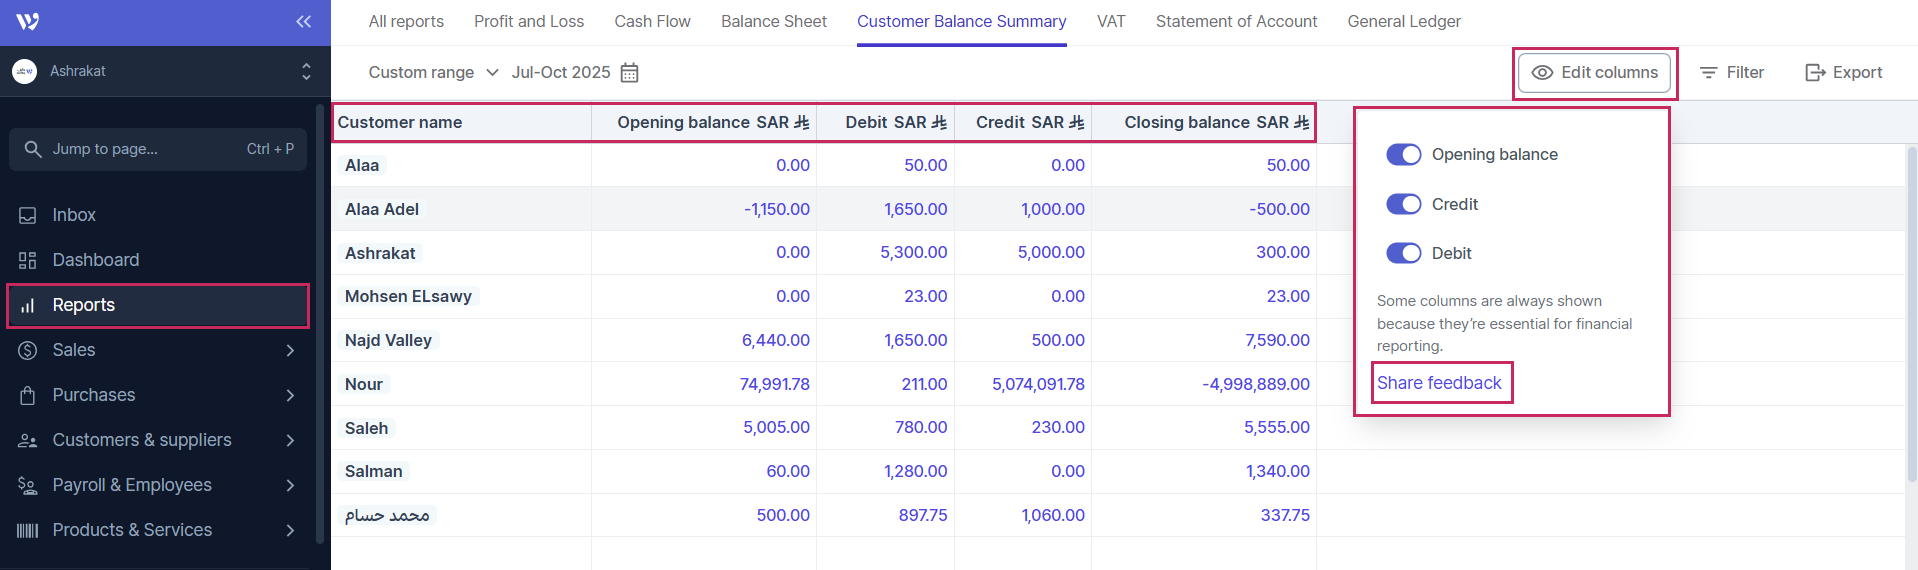
Task: Click the Share feedback link
Action: tap(1439, 383)
